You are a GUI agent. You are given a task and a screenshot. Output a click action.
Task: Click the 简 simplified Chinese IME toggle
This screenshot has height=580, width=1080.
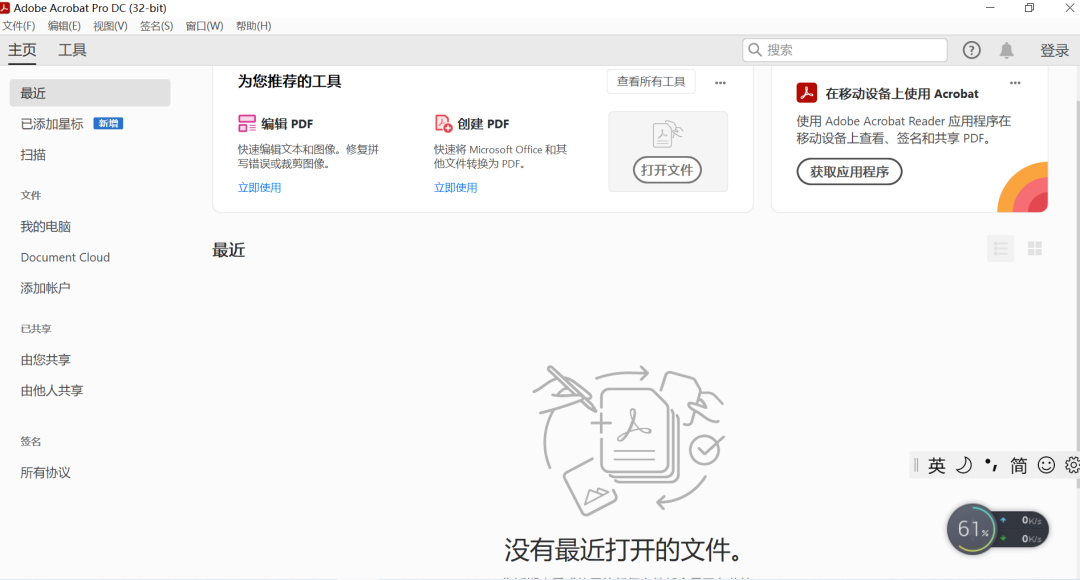point(1018,466)
